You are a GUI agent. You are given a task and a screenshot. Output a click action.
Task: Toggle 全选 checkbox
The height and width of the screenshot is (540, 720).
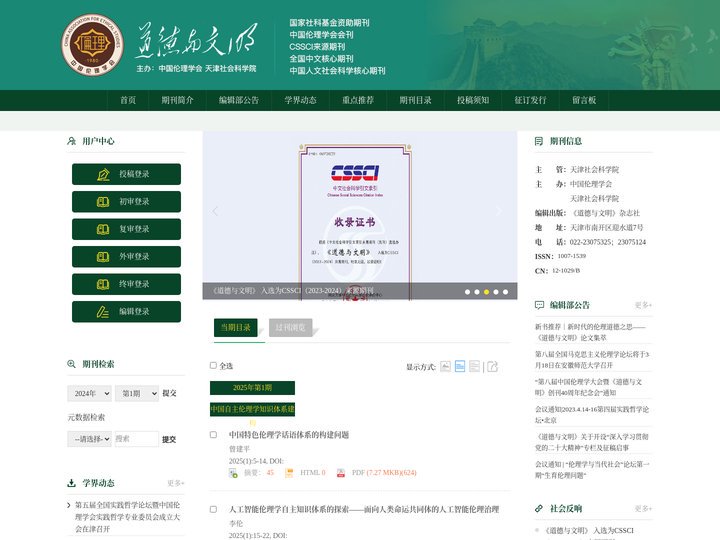tap(213, 366)
